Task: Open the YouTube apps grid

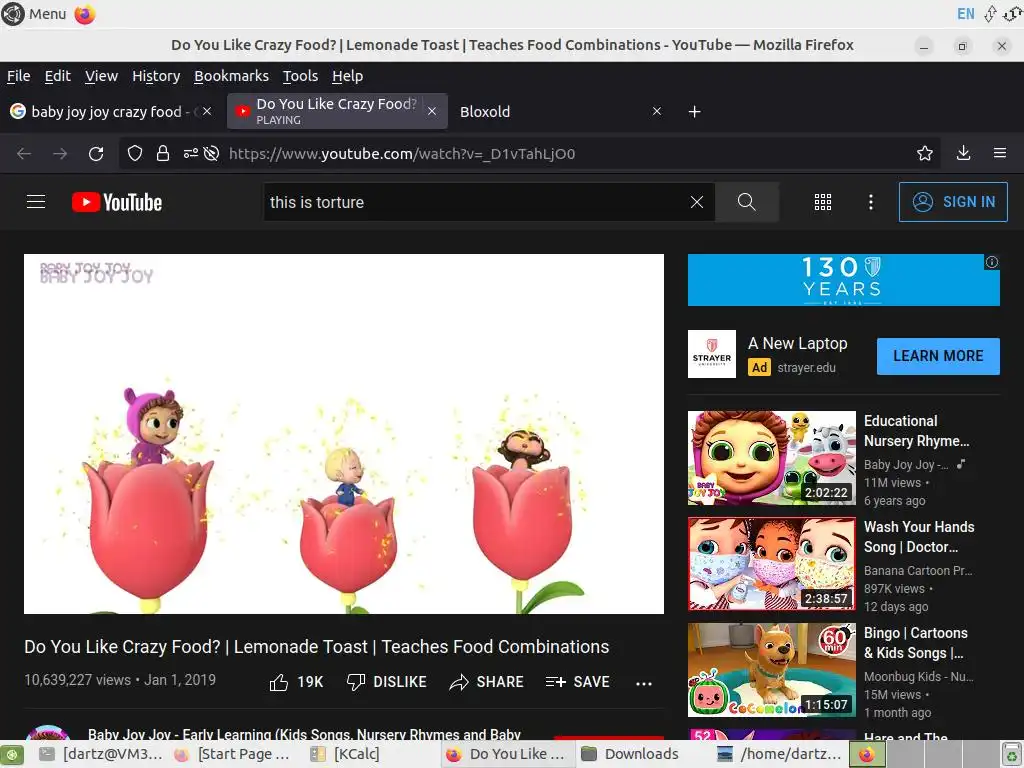Action: click(823, 202)
